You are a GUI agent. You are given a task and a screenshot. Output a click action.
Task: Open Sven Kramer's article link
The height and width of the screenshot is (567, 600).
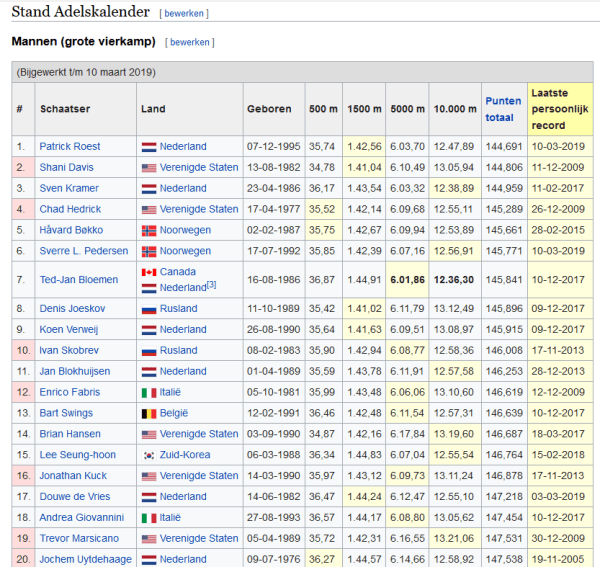coord(68,189)
